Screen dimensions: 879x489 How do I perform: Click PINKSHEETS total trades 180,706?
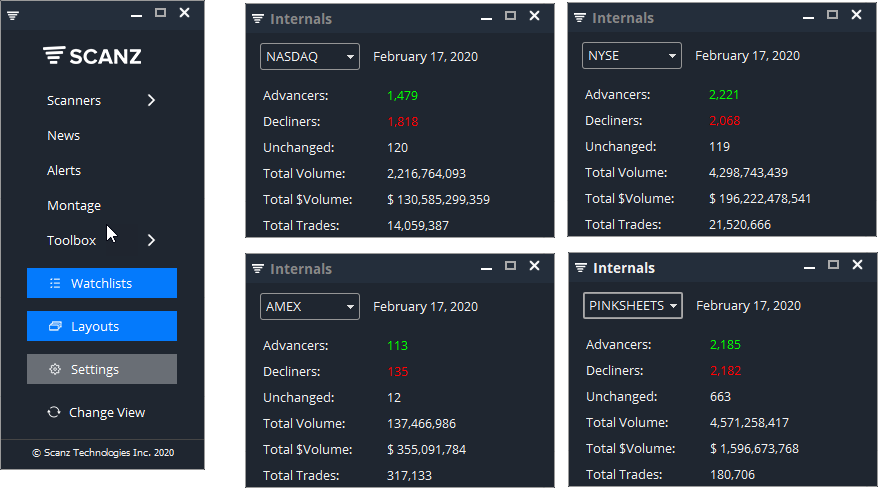pyautogui.click(x=732, y=475)
